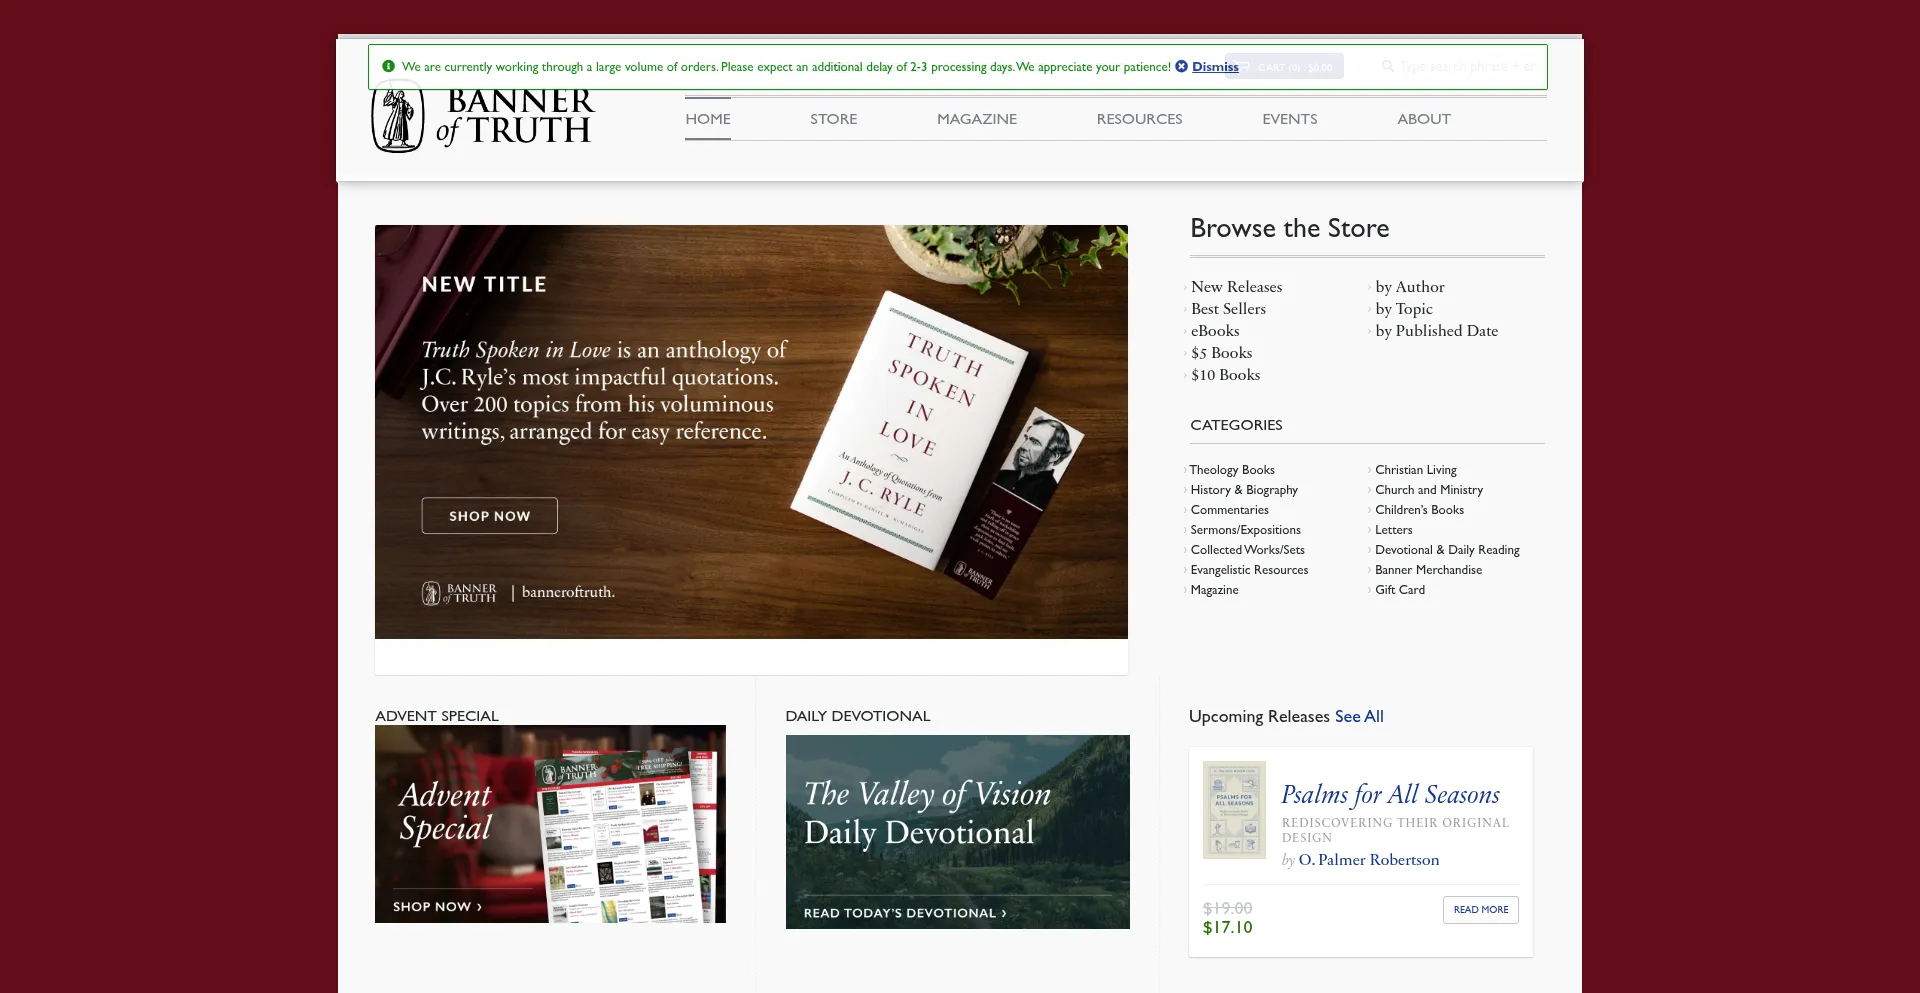1920x993 pixels.
Task: Open the Advent Special promo image
Action: (550, 824)
